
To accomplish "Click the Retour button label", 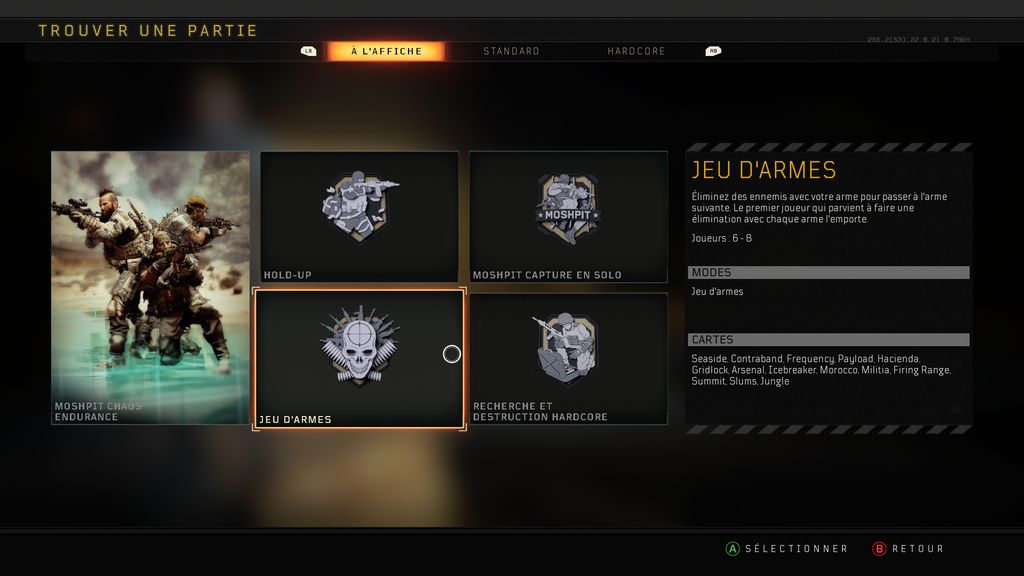I will 918,549.
